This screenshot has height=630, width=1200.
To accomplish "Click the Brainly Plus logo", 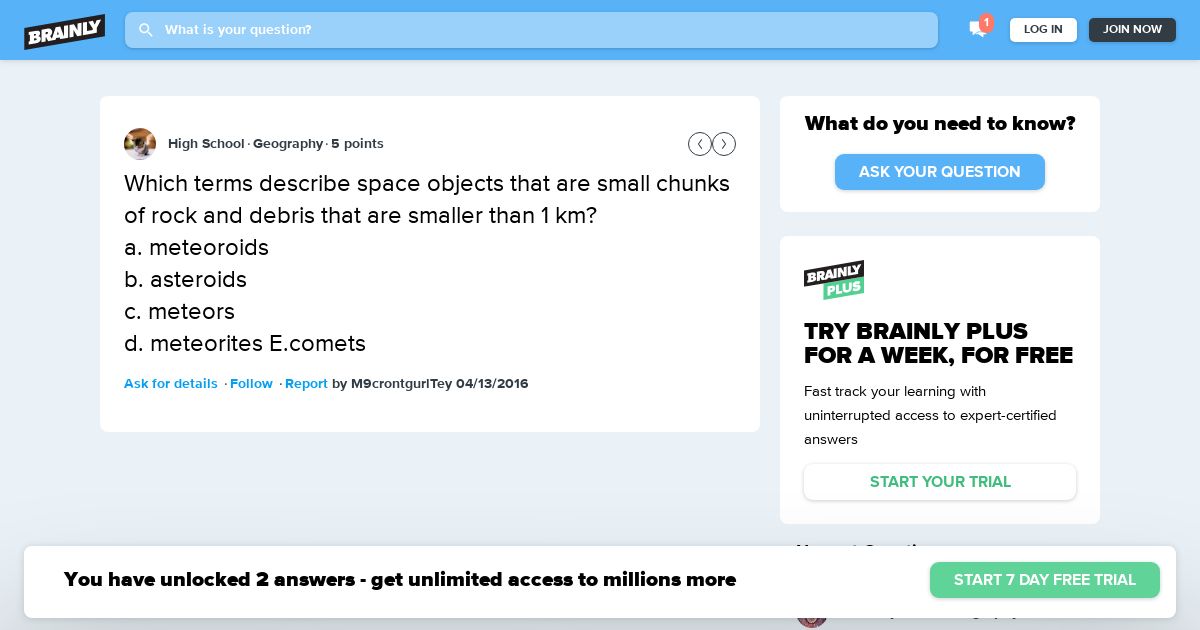I will [x=834, y=280].
